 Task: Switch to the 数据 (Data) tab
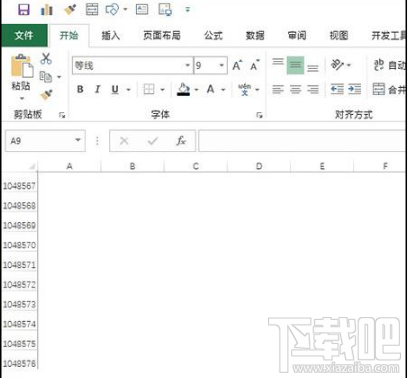click(x=255, y=35)
